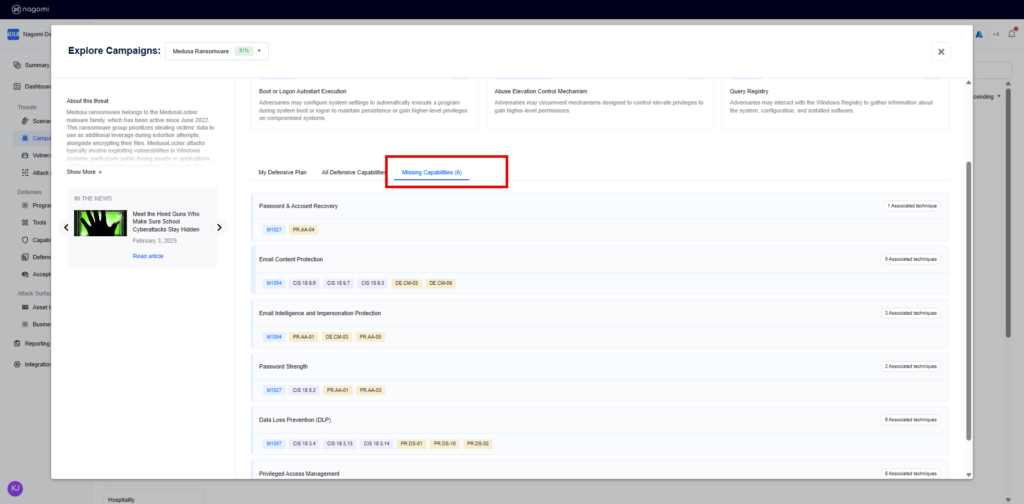The image size is (1024, 504).
Task: Open the Attack sidebar icon
Action: [25, 172]
